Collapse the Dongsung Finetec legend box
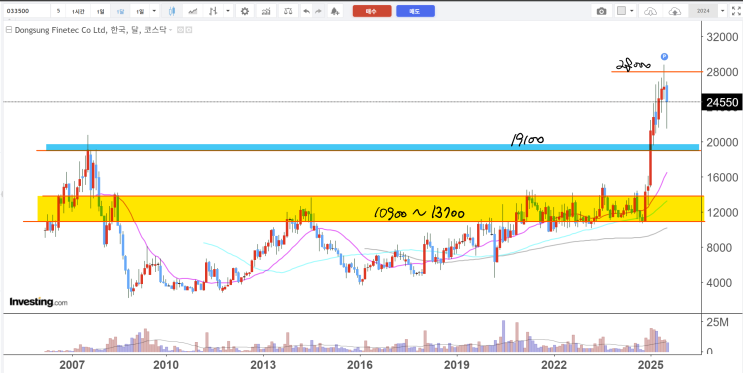Image resolution: width=743 pixels, height=373 pixels. pos(9,30)
